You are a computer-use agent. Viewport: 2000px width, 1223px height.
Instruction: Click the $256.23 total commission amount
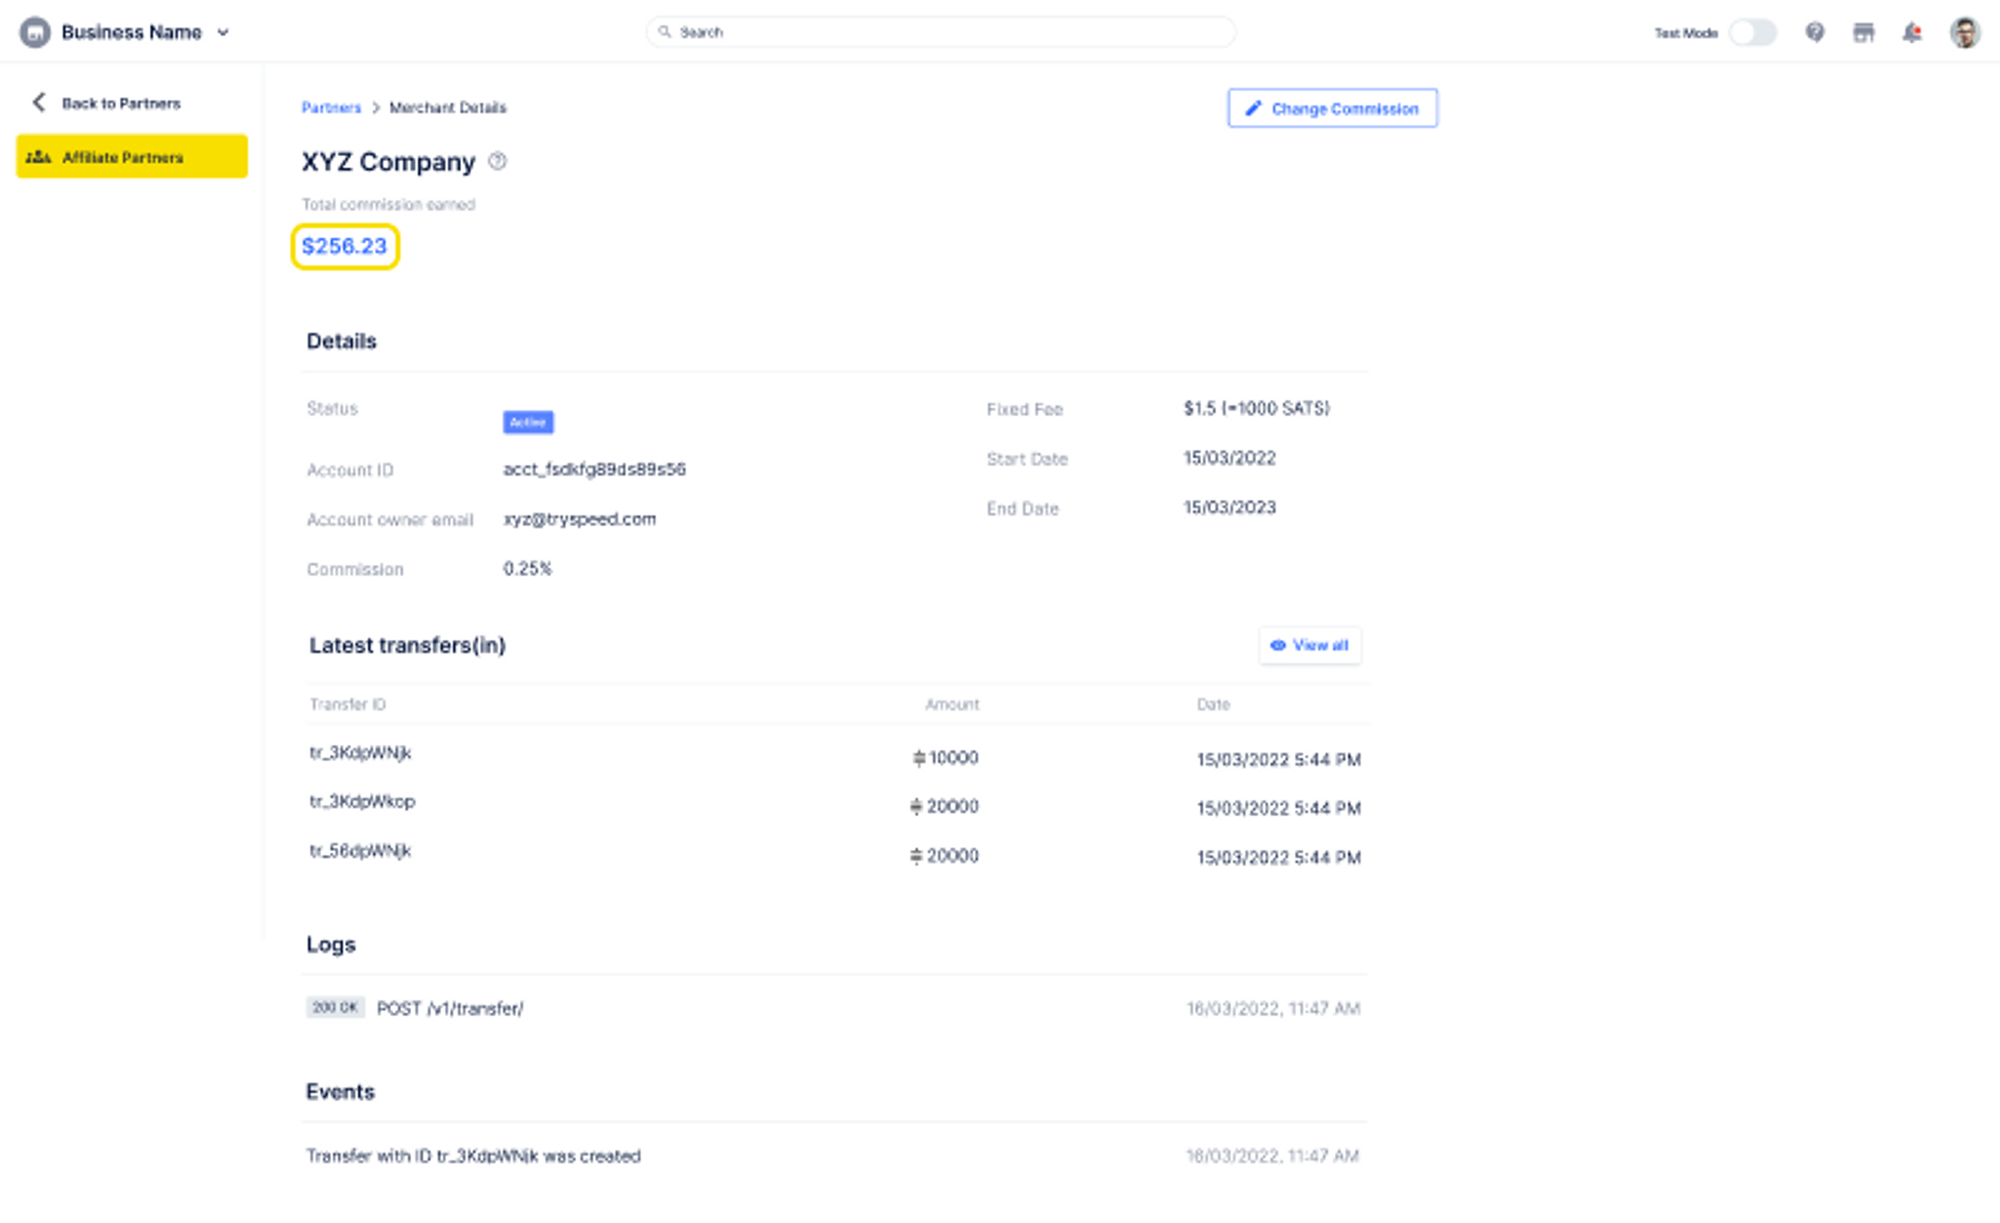click(344, 246)
